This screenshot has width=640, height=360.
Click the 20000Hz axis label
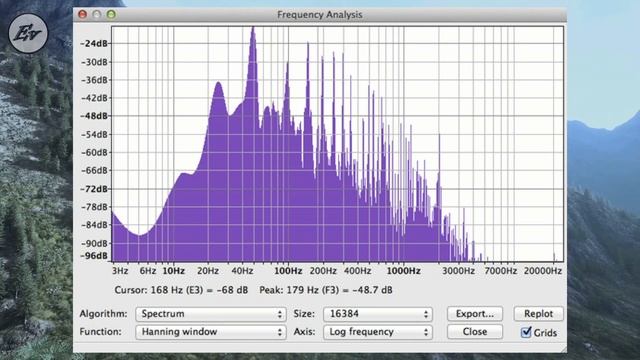pyautogui.click(x=543, y=271)
